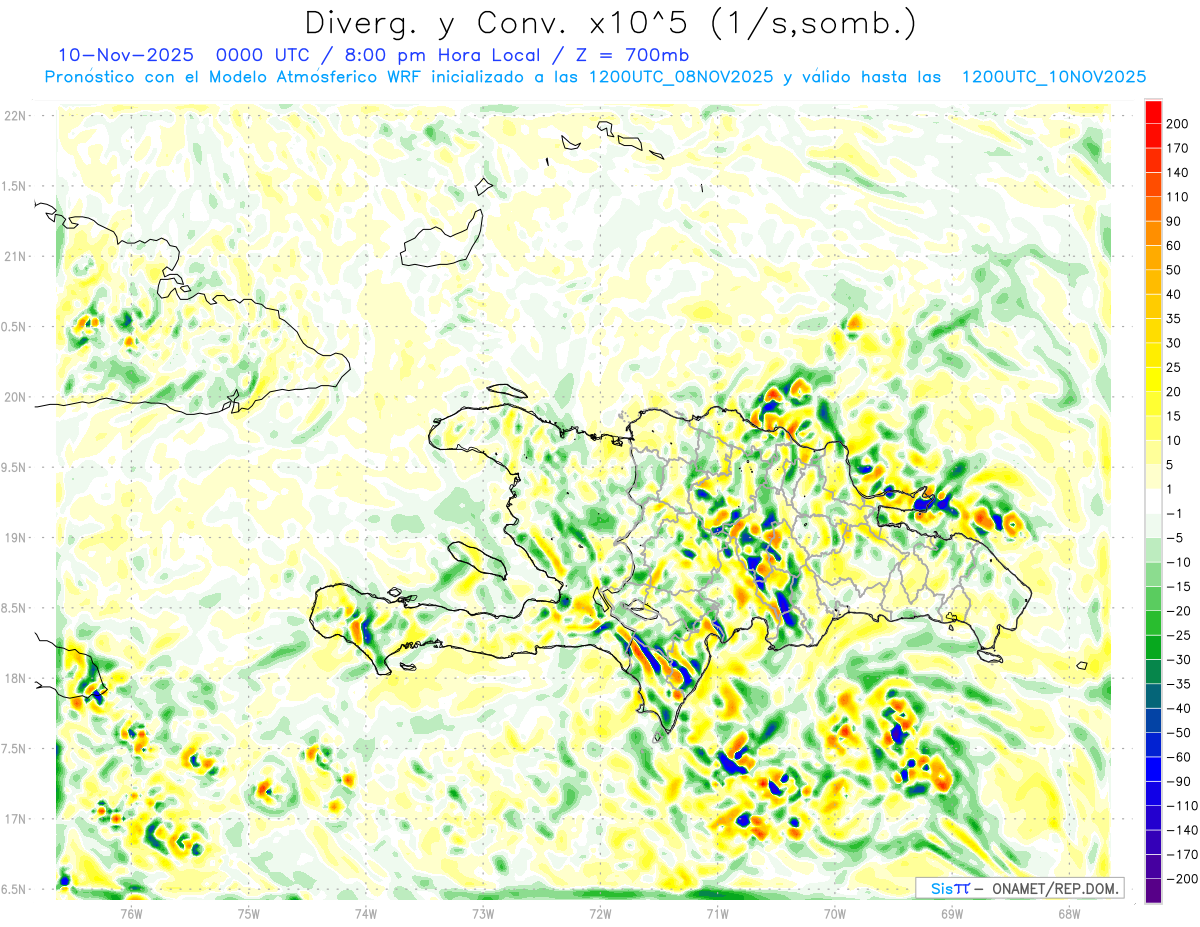This screenshot has width=1200, height=927.
Task: Click the "71W" longitude label
Action: tap(717, 913)
